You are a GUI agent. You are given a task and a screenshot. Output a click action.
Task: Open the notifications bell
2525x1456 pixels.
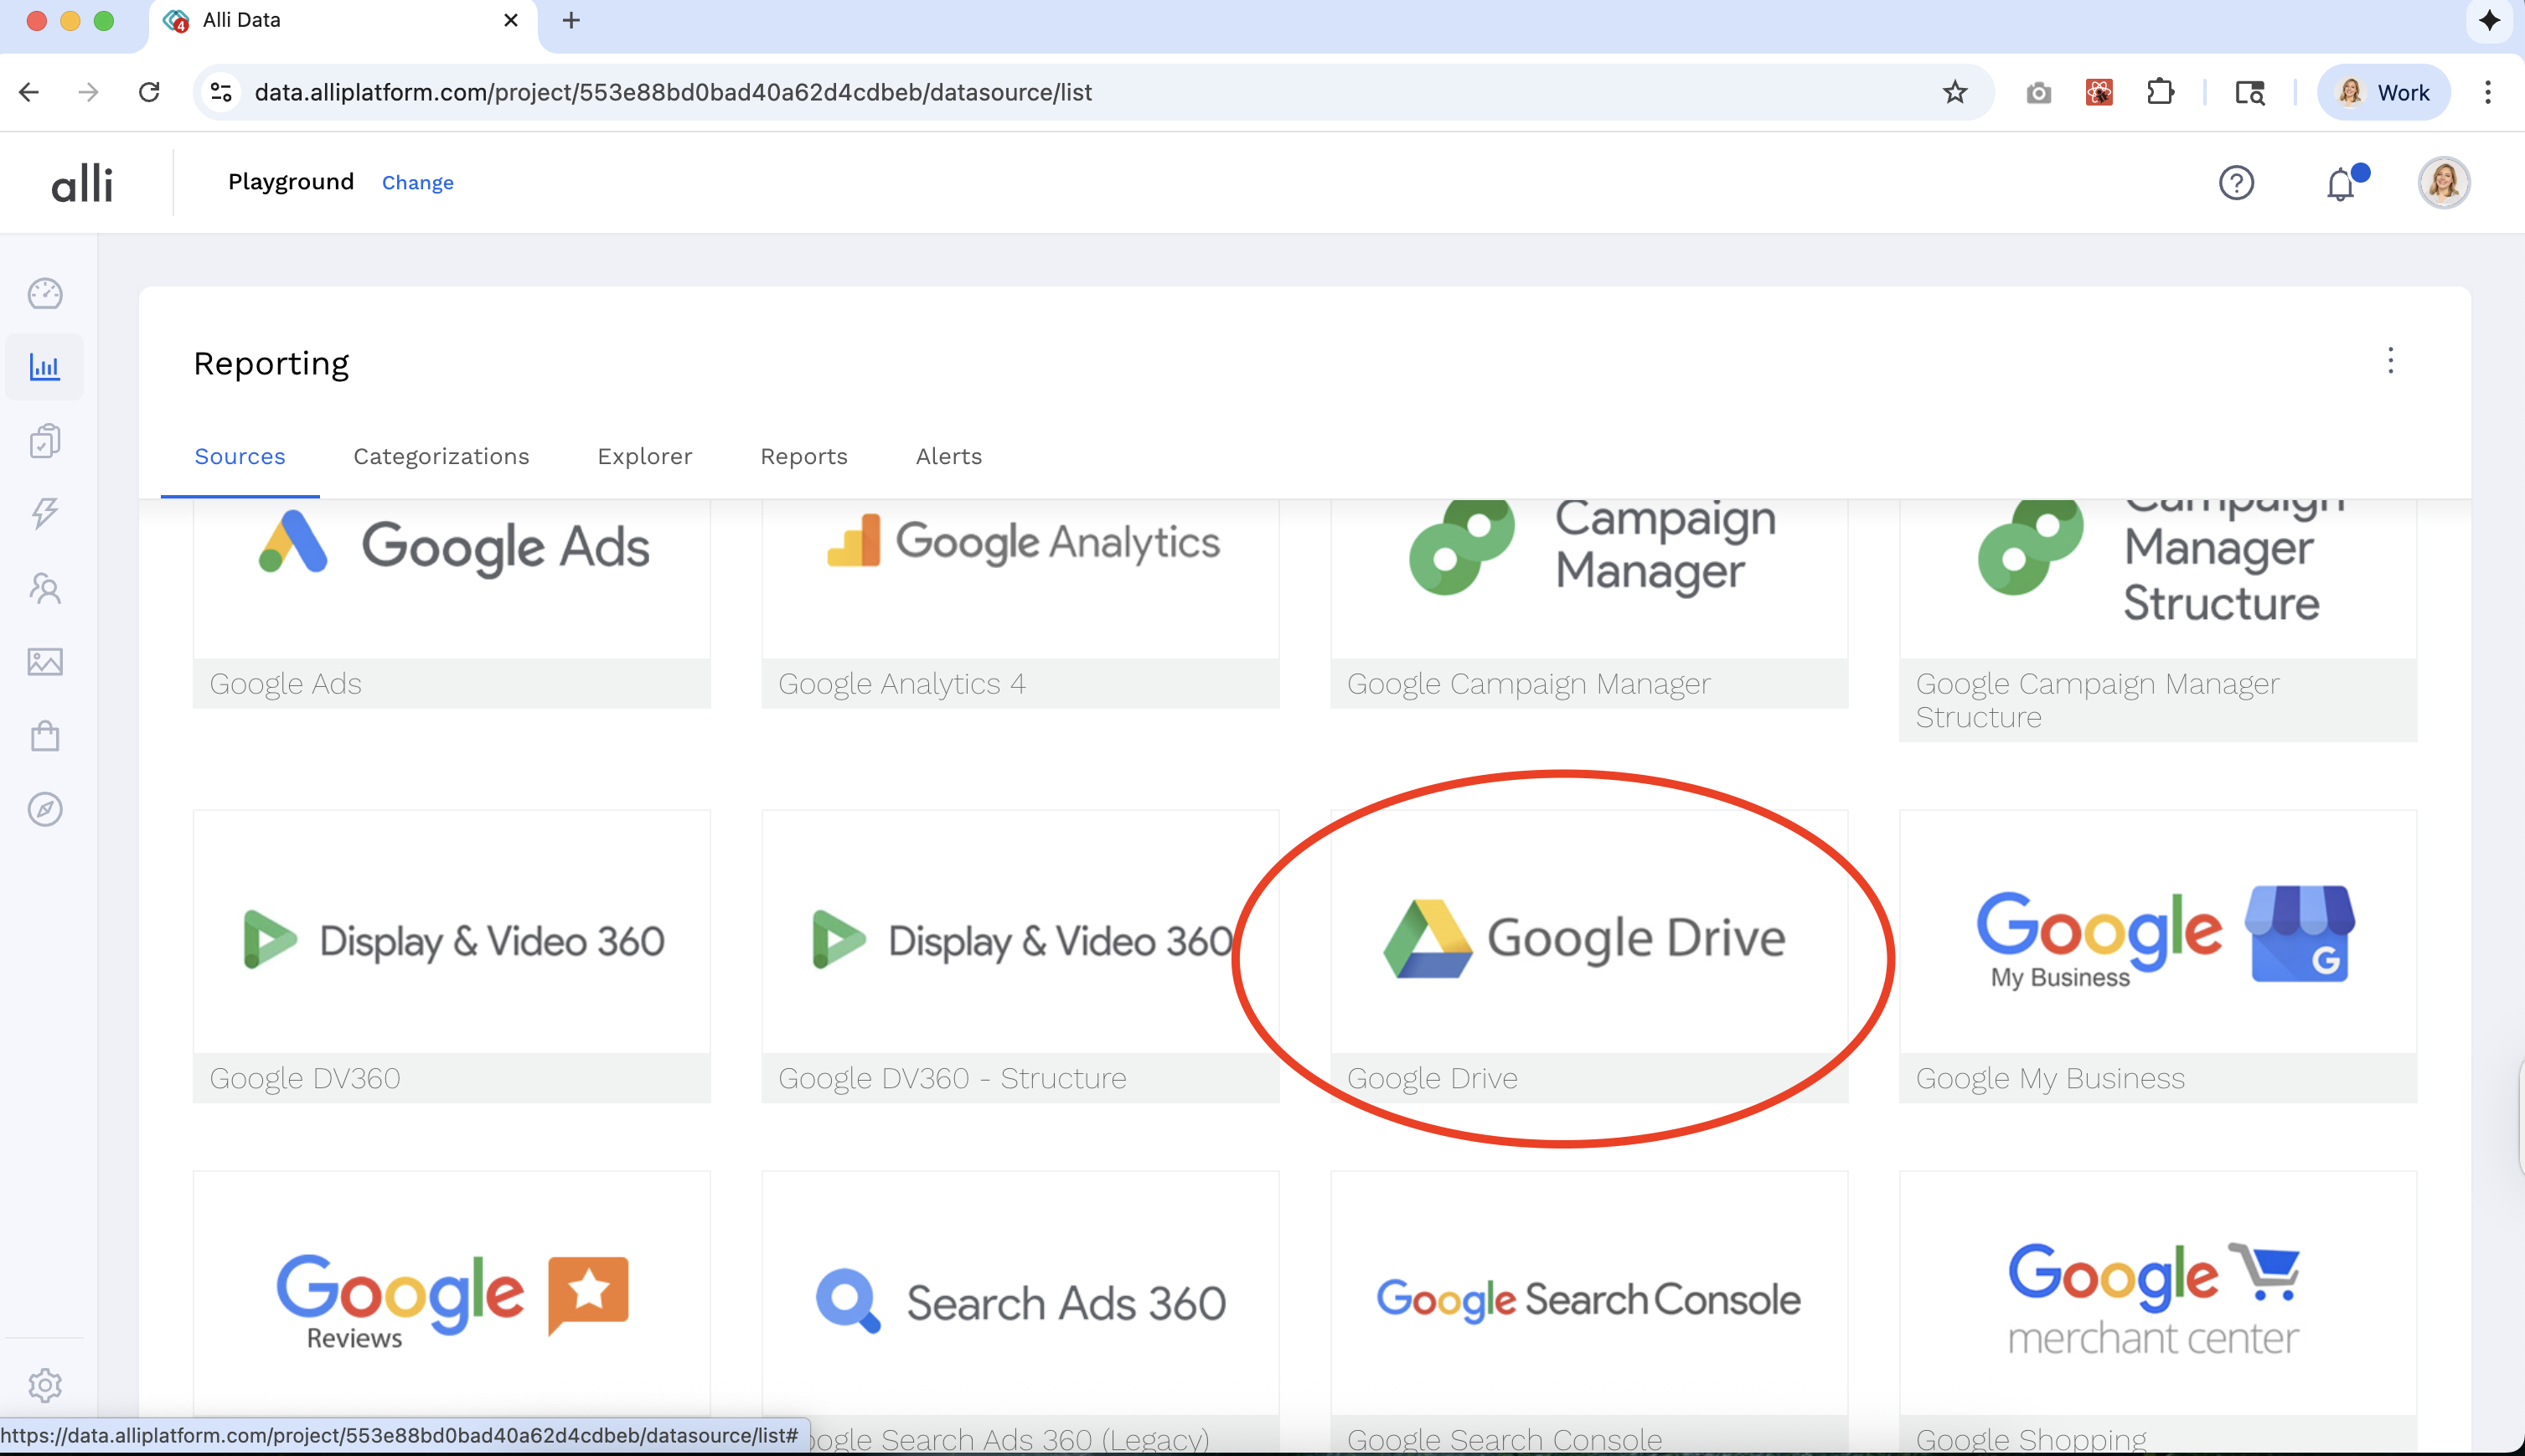2340,184
